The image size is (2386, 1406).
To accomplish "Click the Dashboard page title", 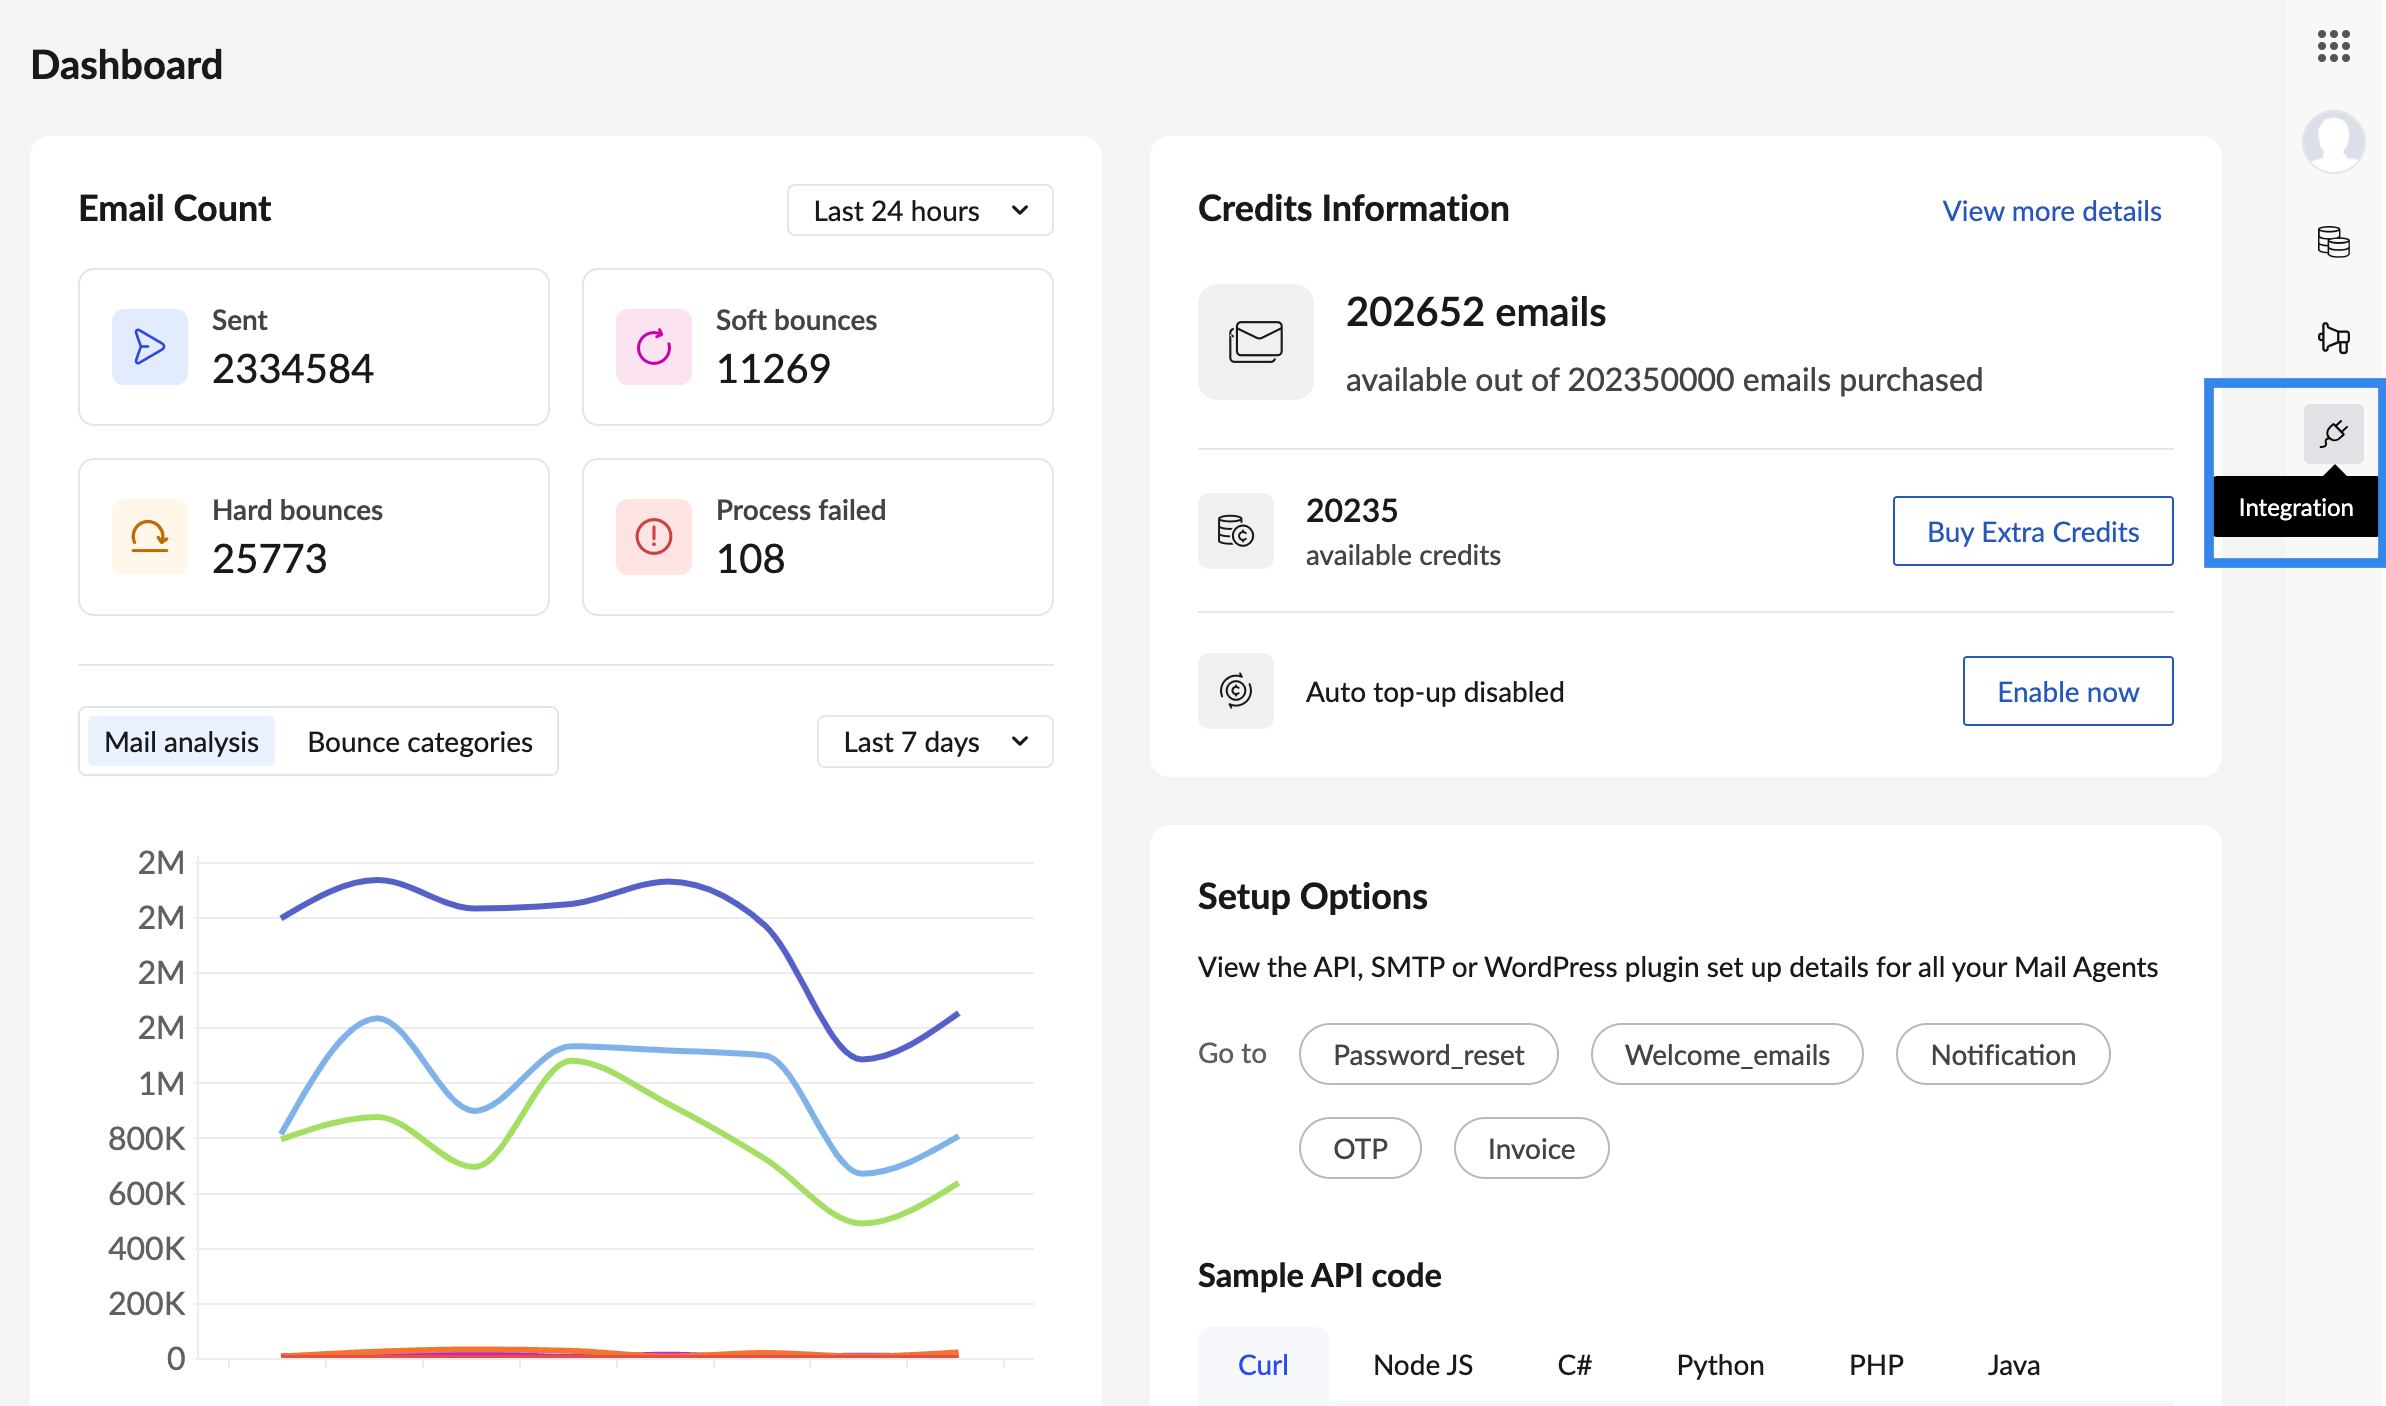I will 127,65.
